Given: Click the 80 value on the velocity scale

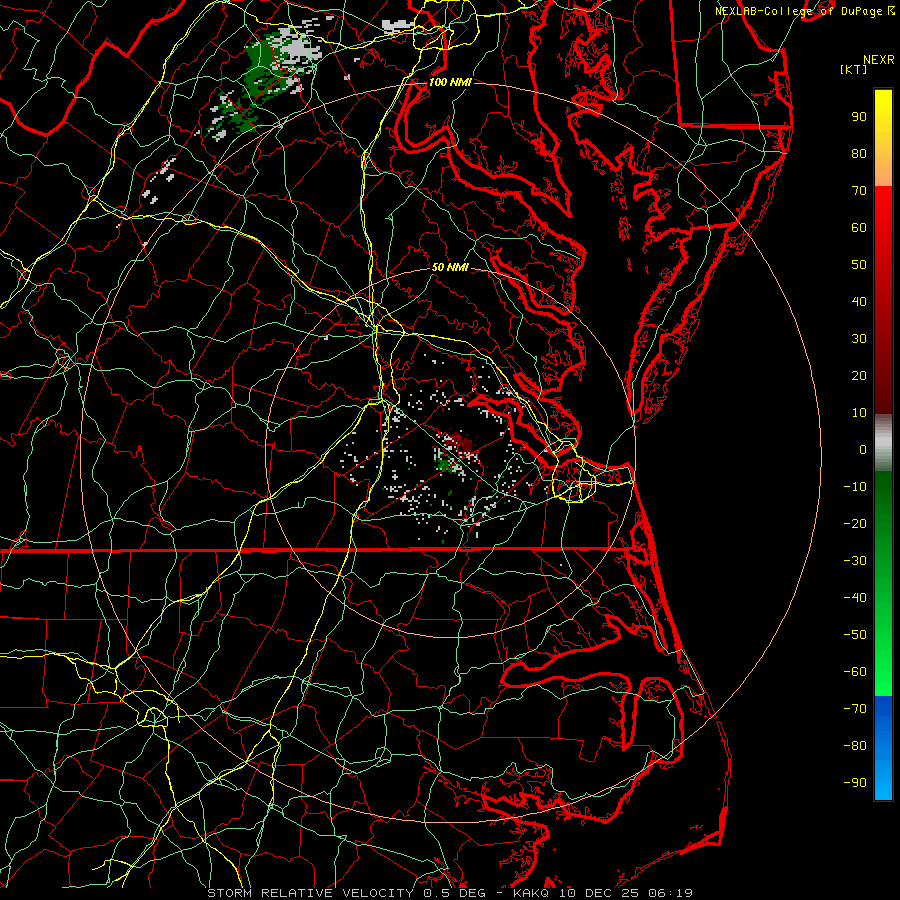Looking at the screenshot, I should pyautogui.click(x=859, y=154).
